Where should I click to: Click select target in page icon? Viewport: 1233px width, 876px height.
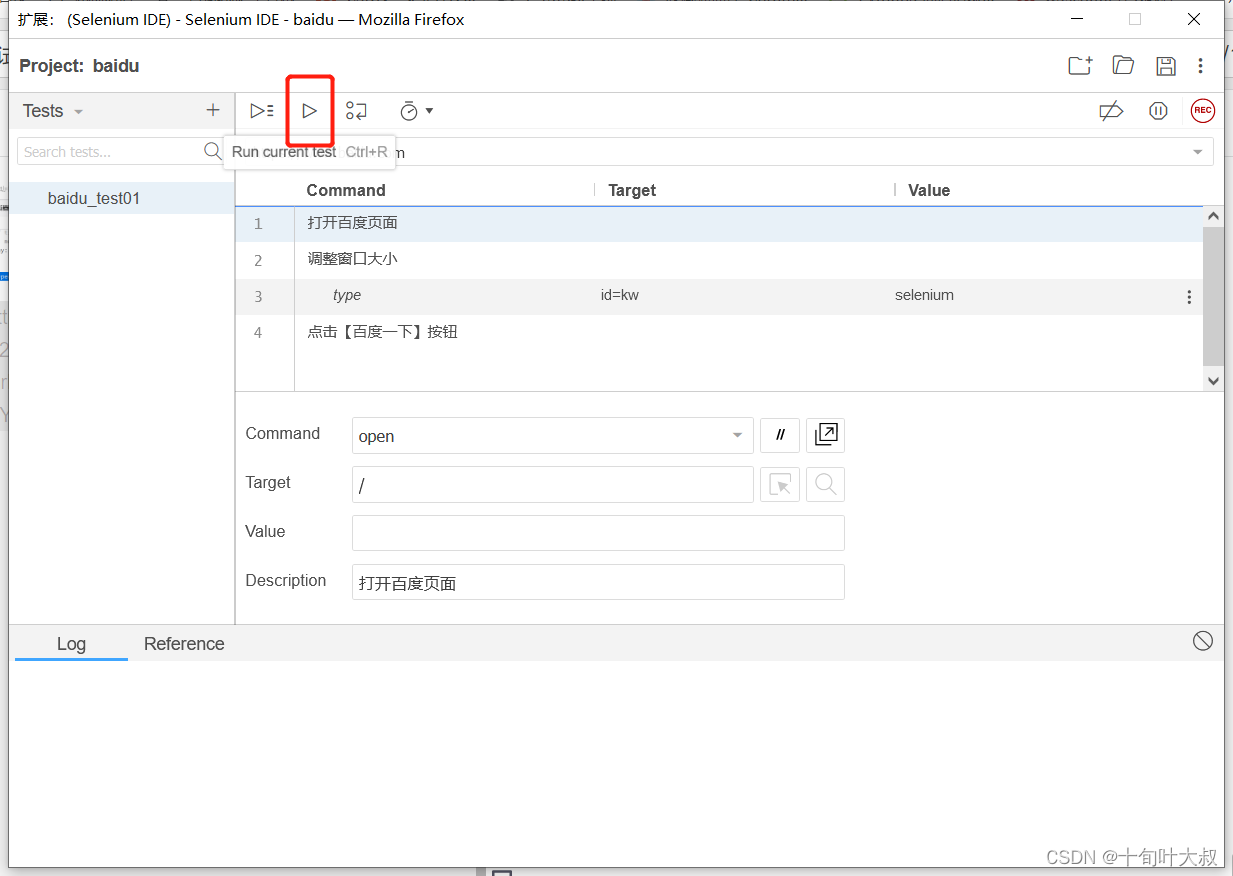pyautogui.click(x=780, y=484)
